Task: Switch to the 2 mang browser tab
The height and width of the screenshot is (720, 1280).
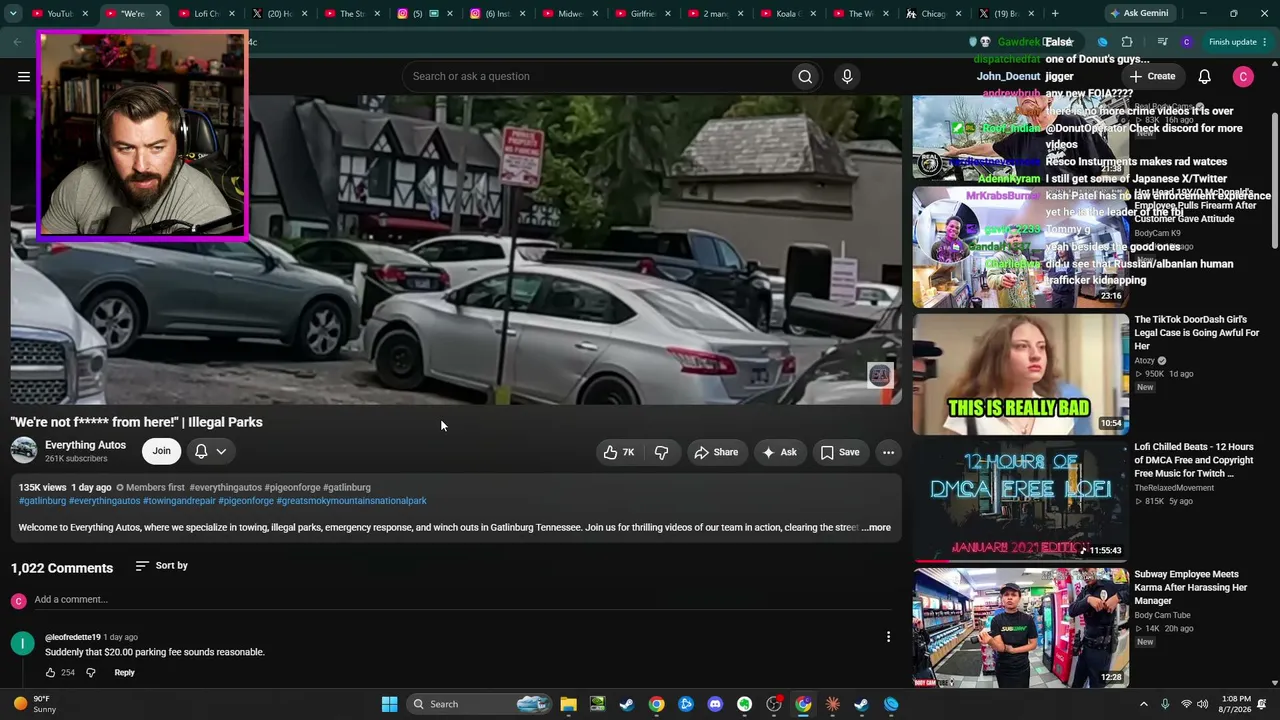Action: (716, 14)
